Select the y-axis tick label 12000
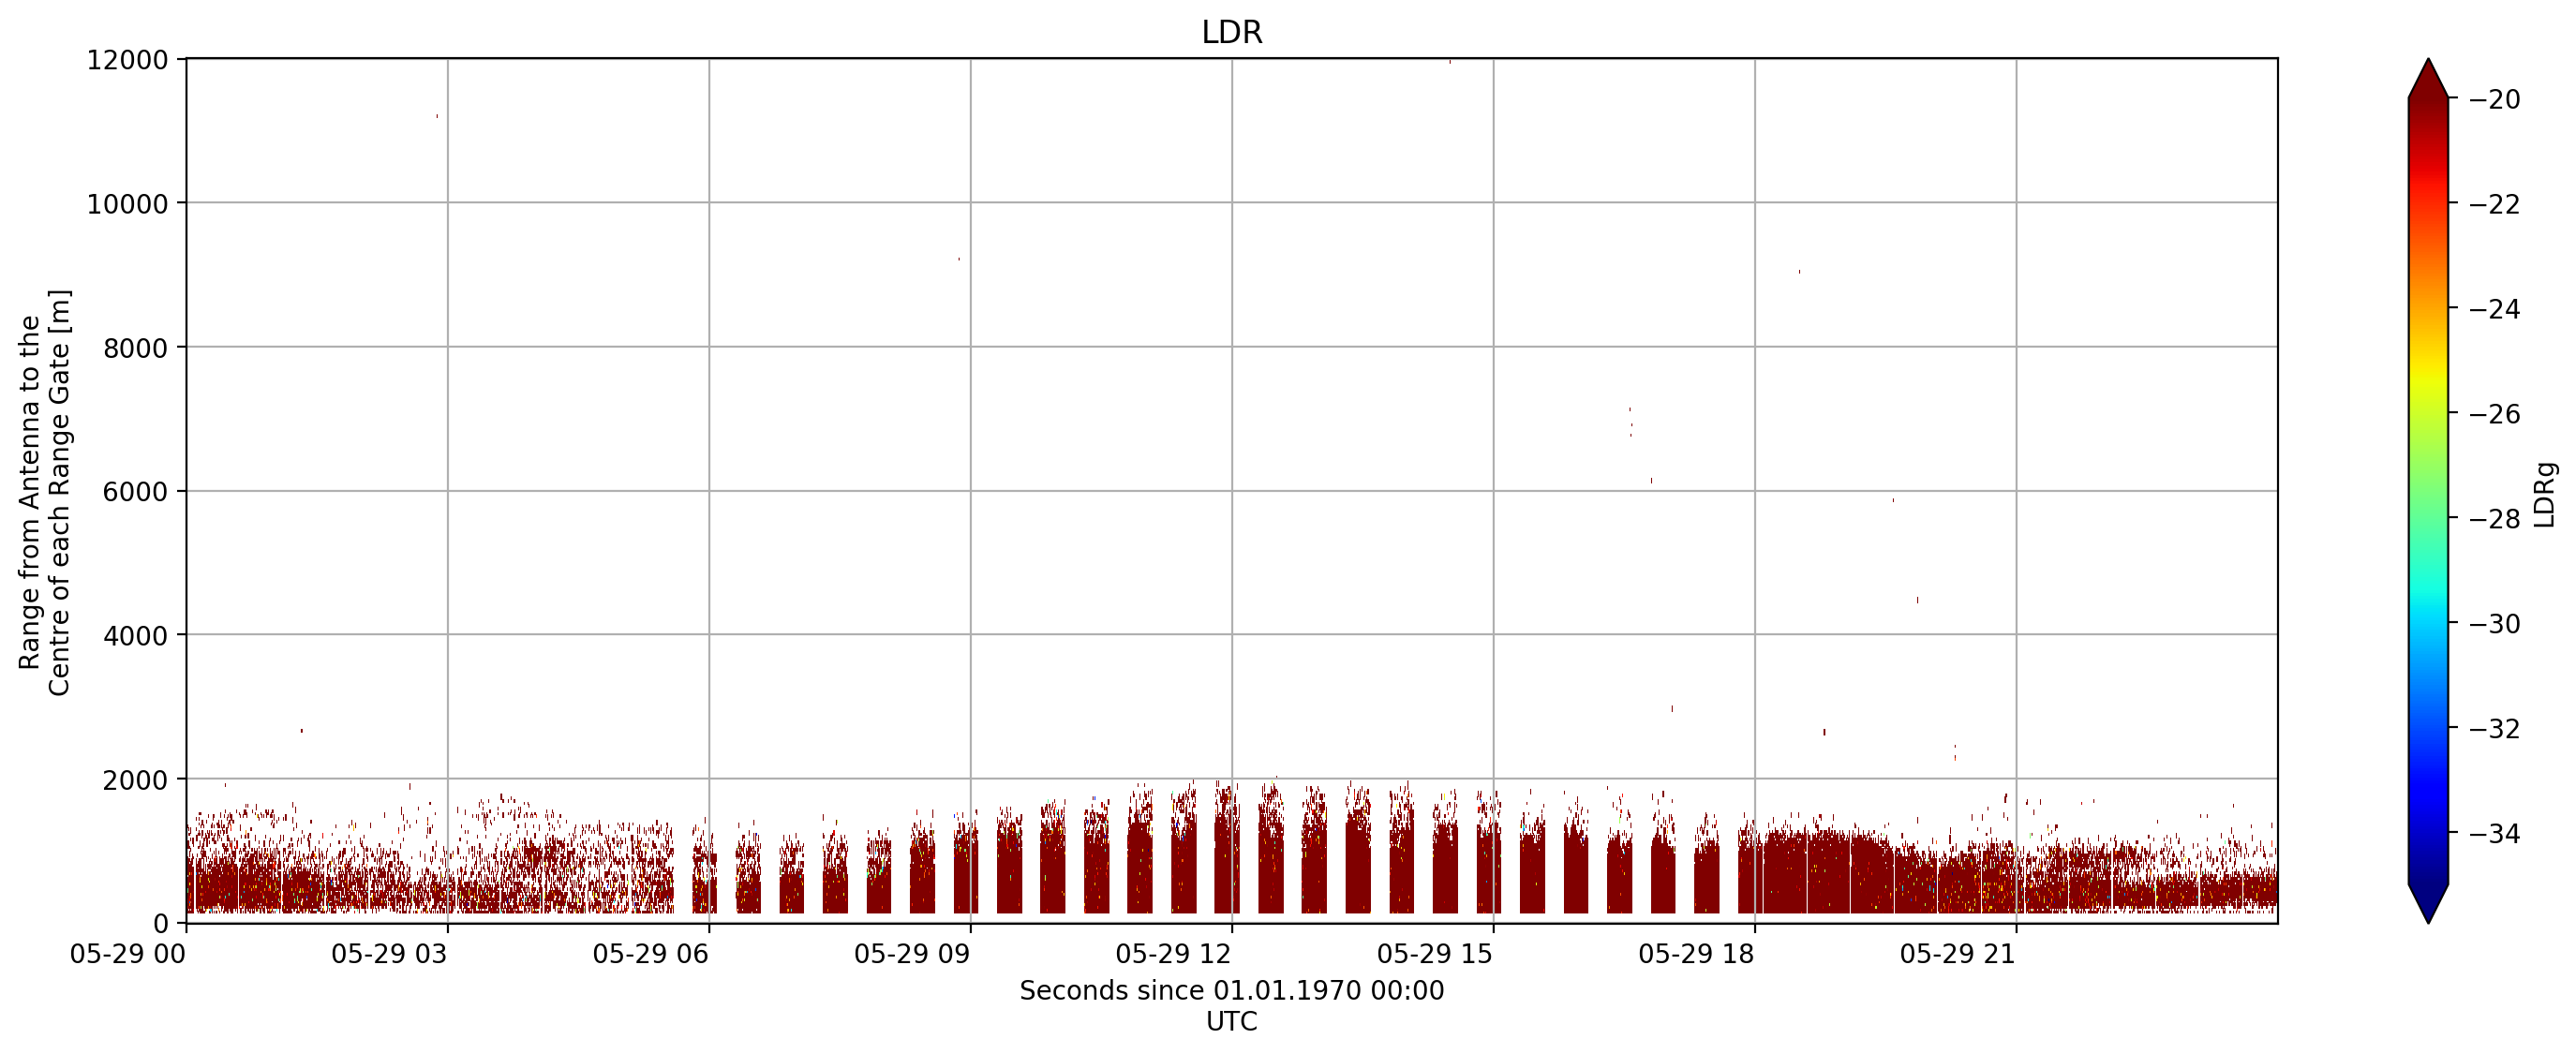 [x=128, y=60]
